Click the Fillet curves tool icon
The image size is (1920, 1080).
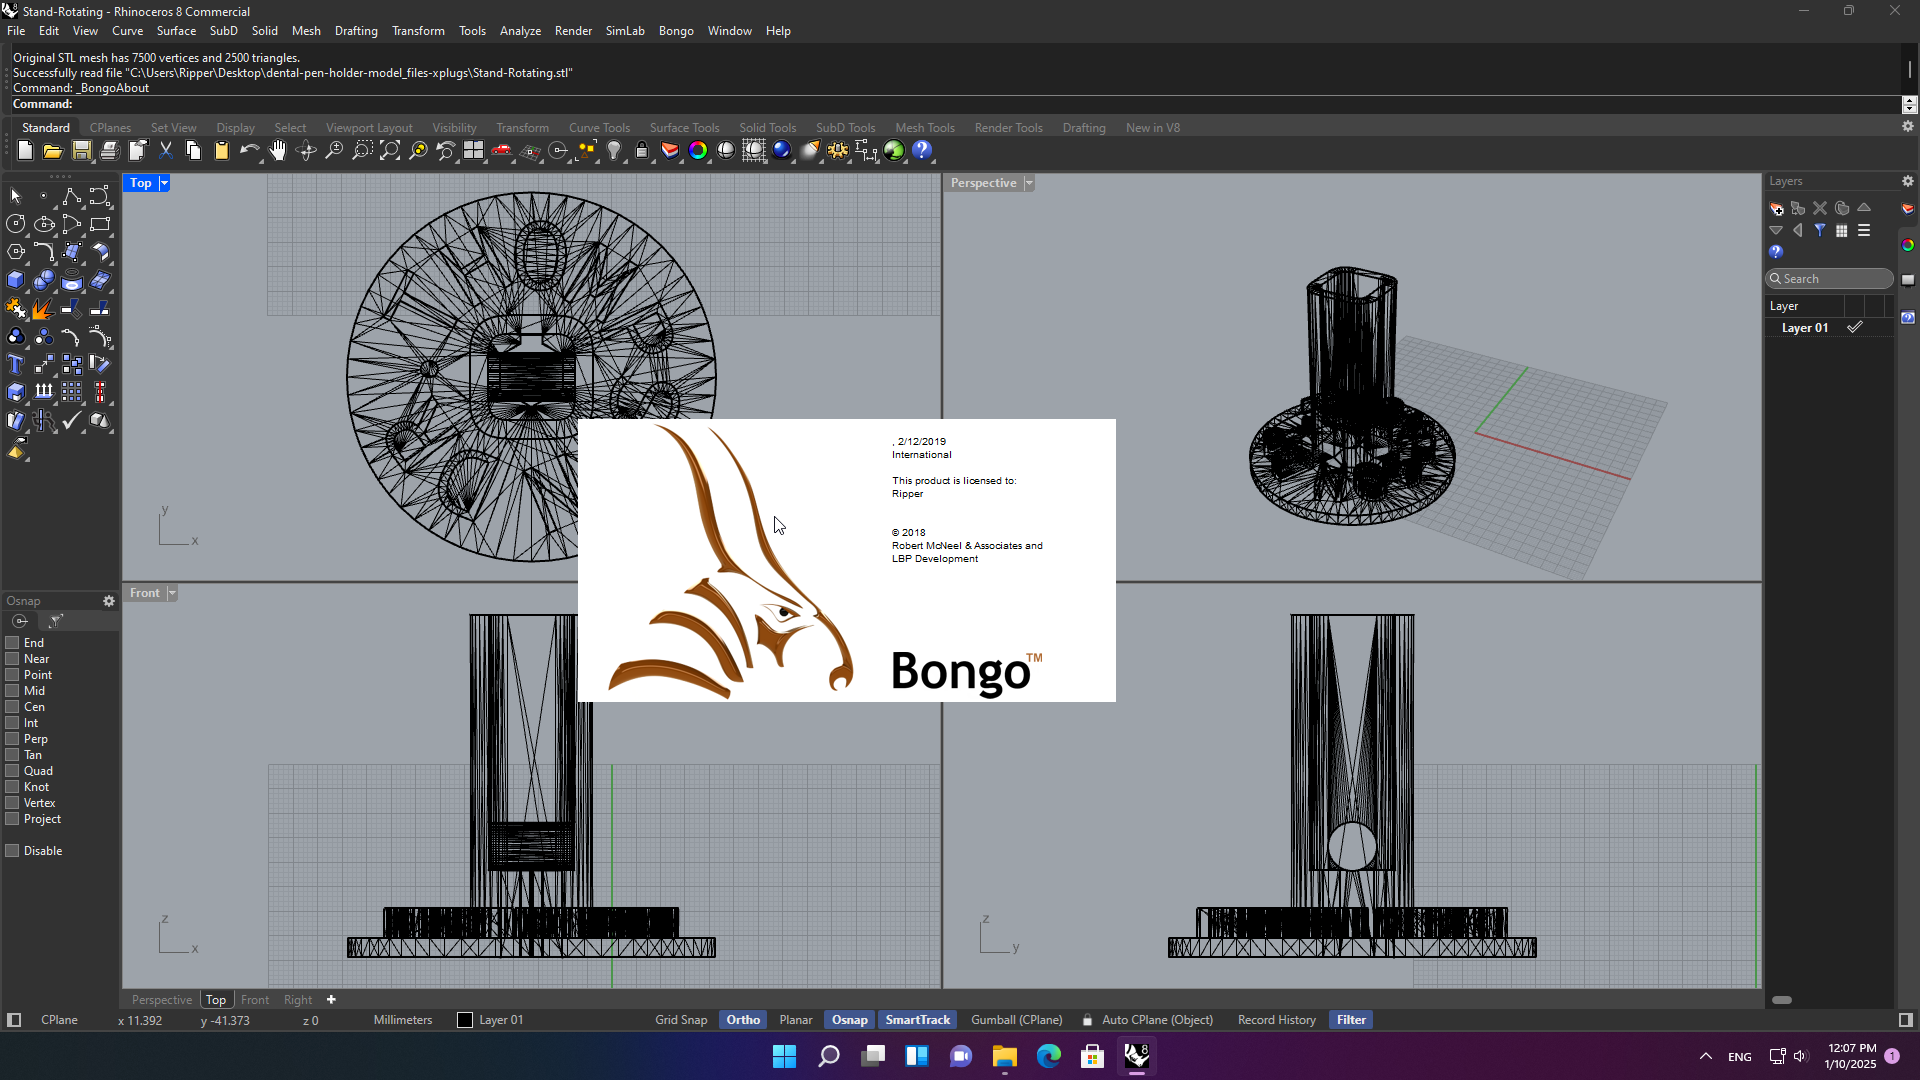click(x=44, y=252)
